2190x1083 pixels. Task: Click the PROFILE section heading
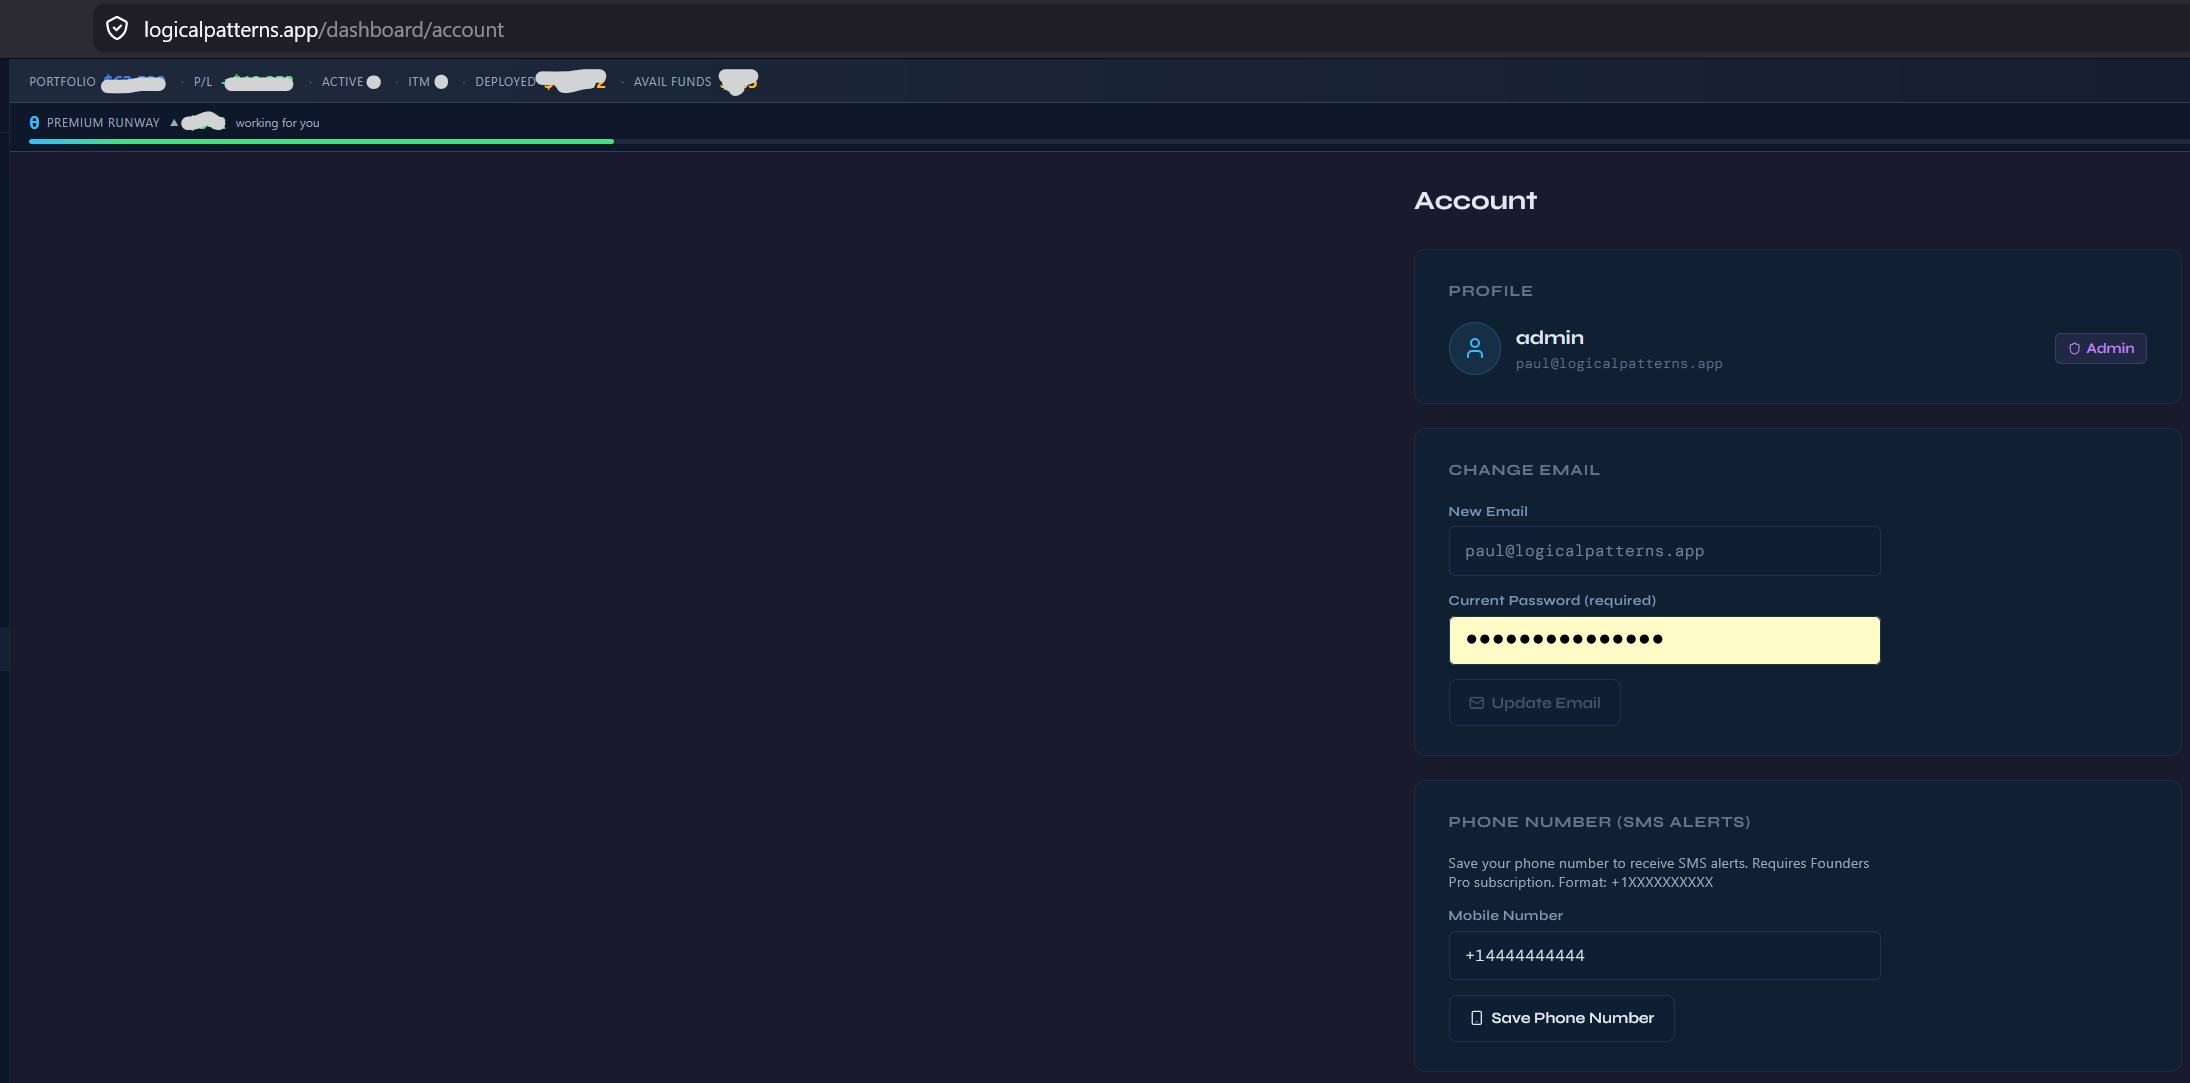1490,291
